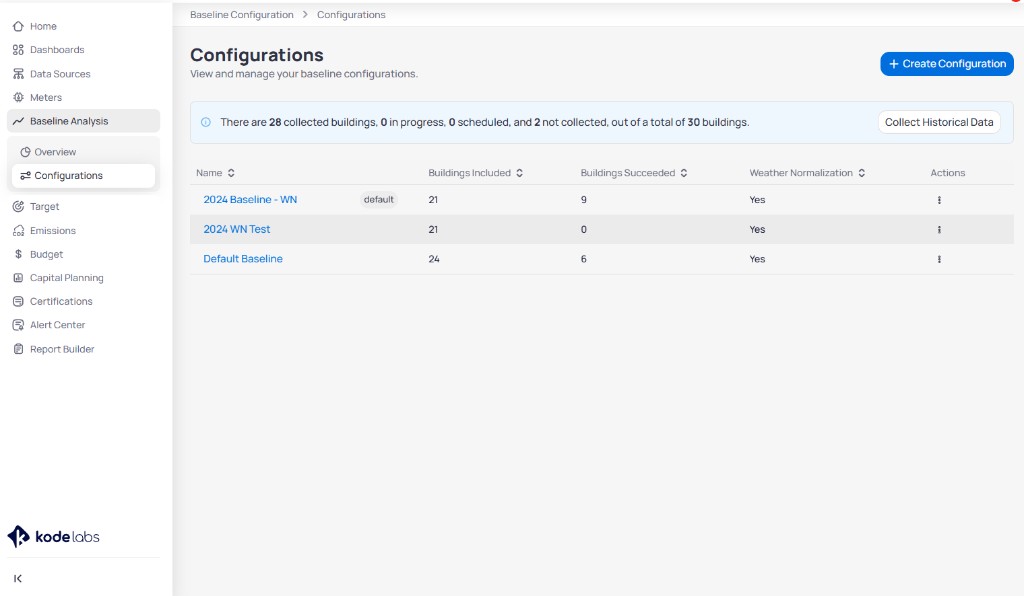The image size is (1024, 596).
Task: Click the Alert Center icon
Action: point(18,324)
